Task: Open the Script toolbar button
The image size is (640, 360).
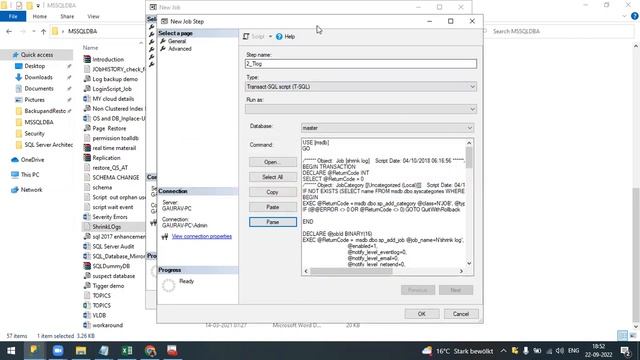Action: click(x=254, y=37)
